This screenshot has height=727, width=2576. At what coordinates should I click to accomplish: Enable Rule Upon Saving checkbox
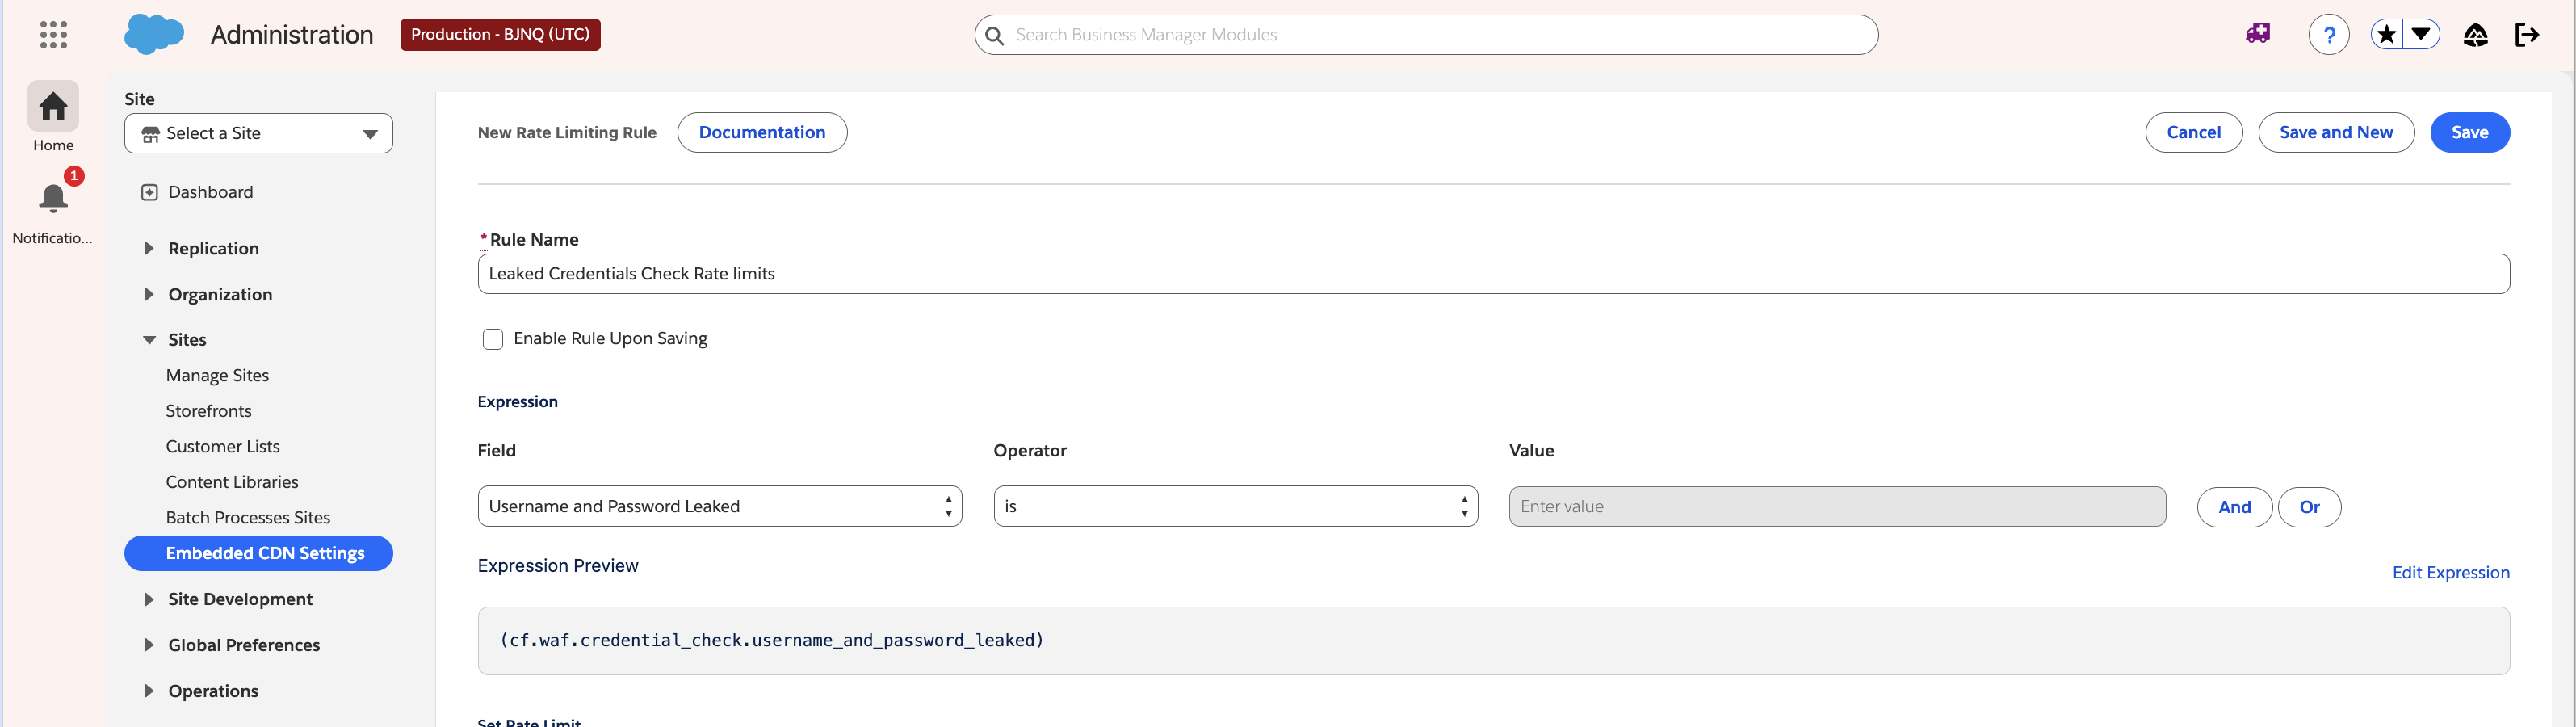(493, 339)
